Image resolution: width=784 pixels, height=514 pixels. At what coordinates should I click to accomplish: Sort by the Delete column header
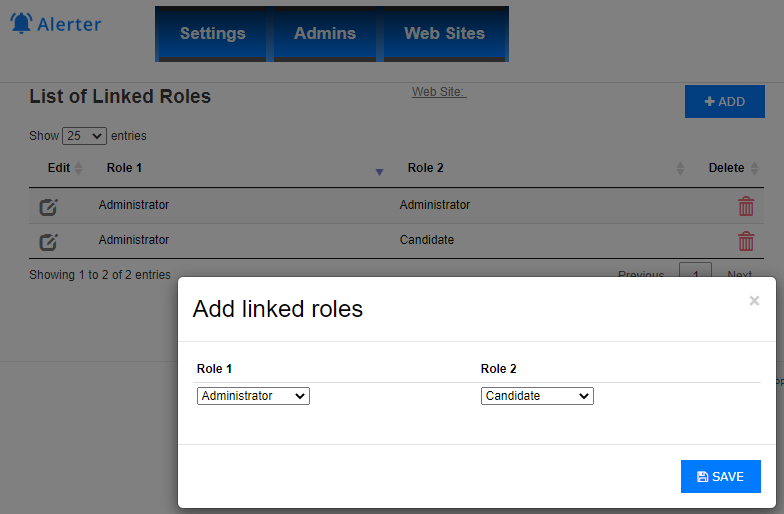(x=732, y=168)
